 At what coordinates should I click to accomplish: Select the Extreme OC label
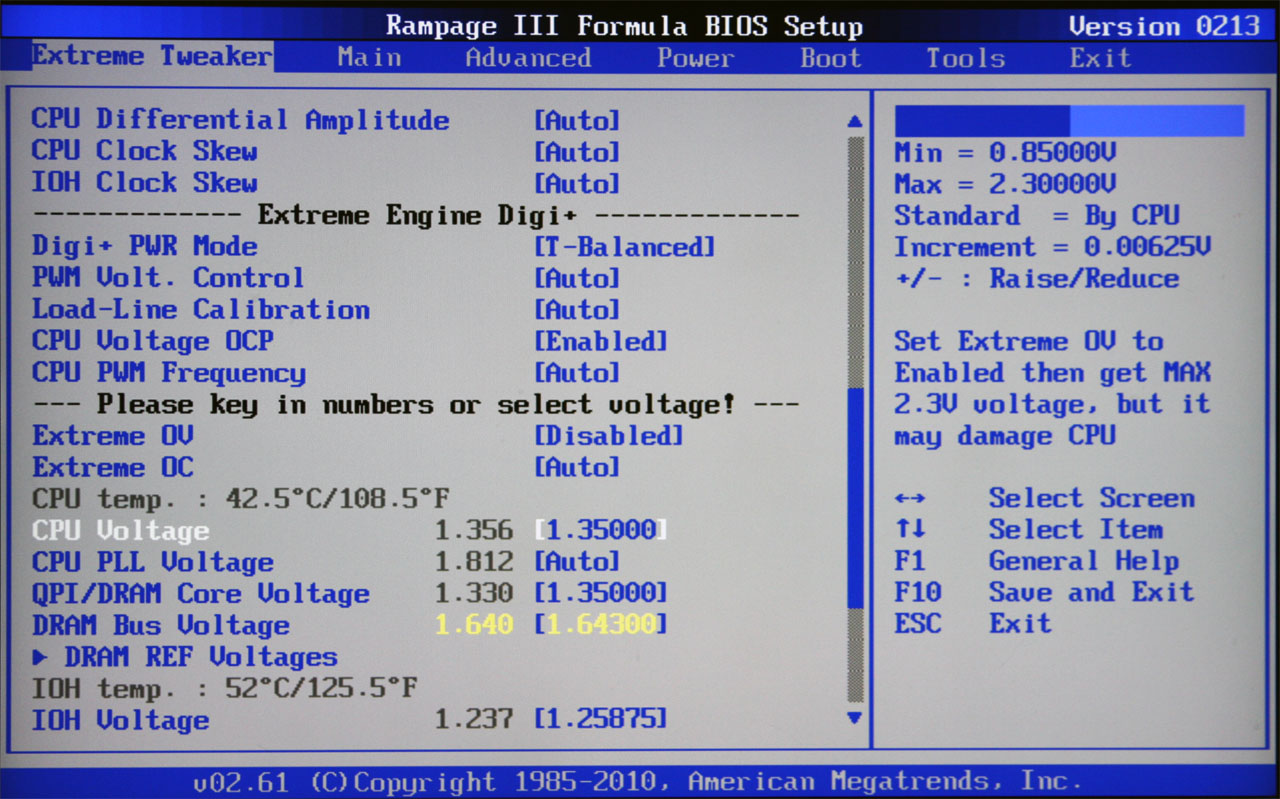click(112, 467)
